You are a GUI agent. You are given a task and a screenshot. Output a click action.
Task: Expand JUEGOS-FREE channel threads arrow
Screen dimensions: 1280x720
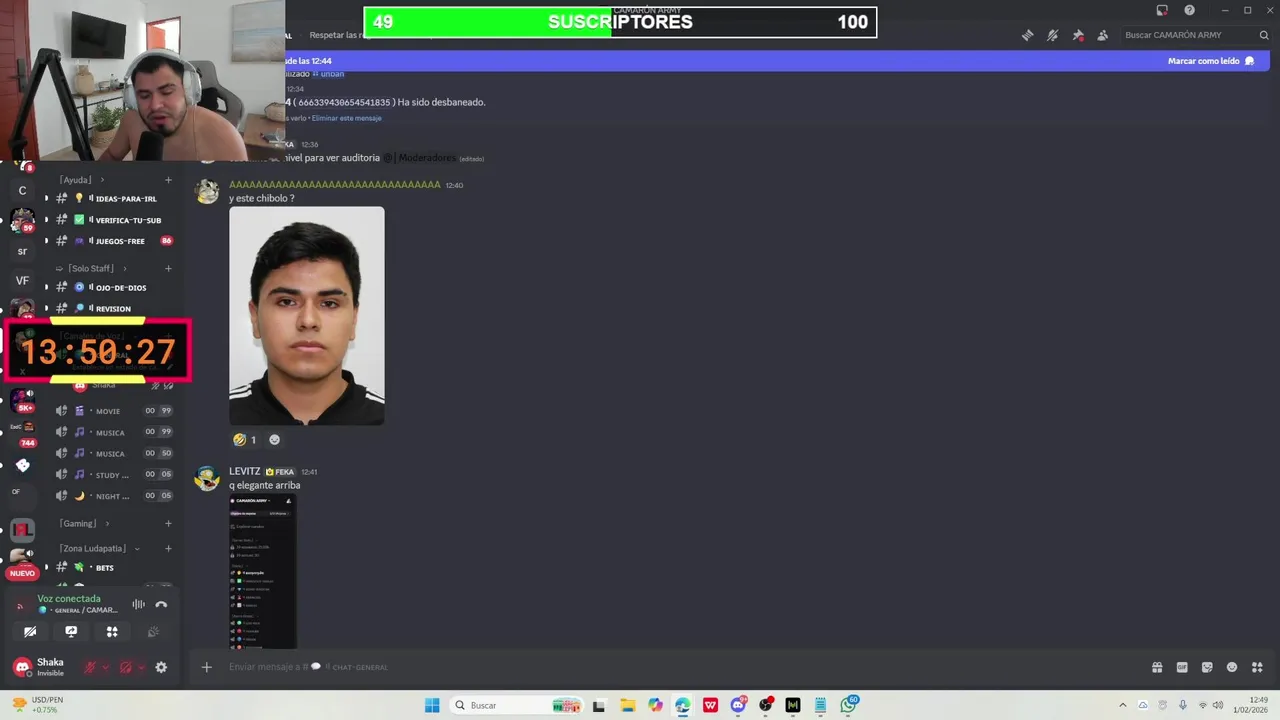coord(46,241)
